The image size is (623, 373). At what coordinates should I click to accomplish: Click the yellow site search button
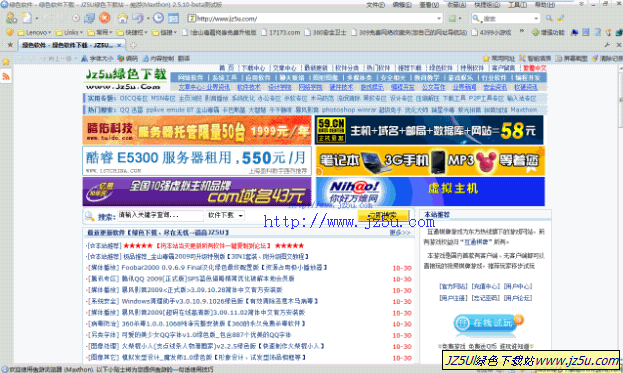pos(383,215)
